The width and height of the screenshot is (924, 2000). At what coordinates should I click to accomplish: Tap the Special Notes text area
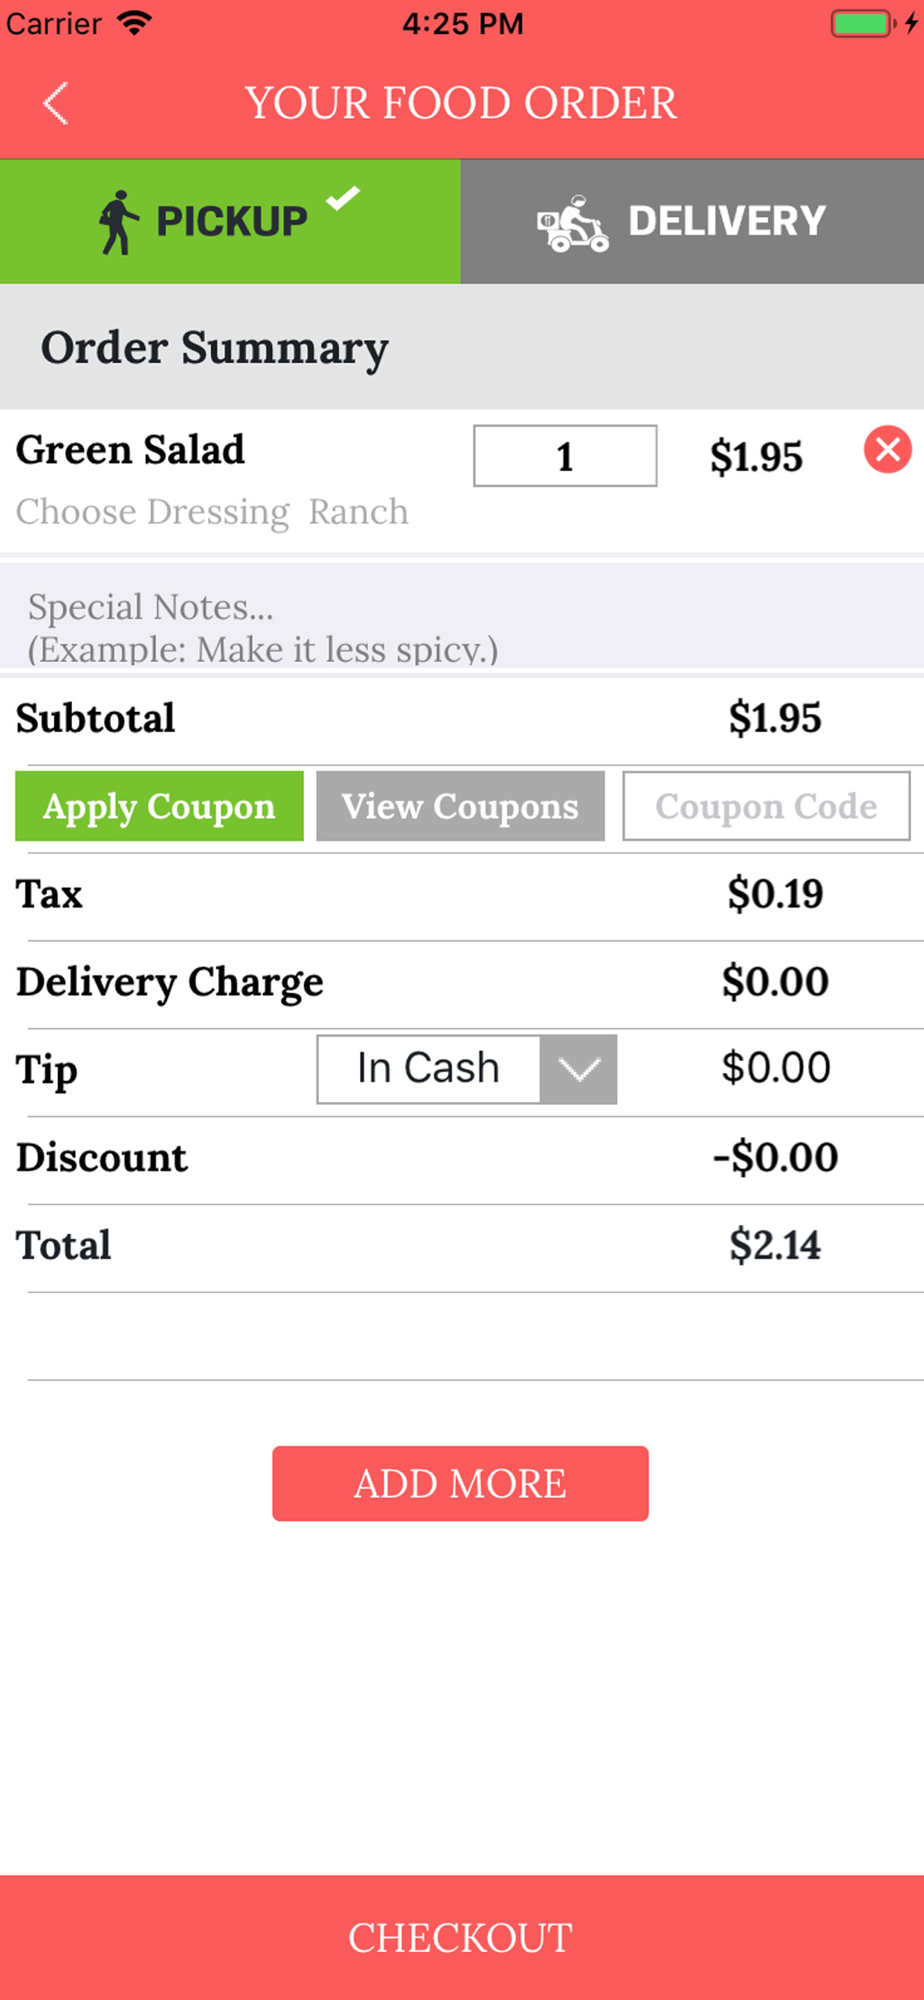click(x=462, y=615)
